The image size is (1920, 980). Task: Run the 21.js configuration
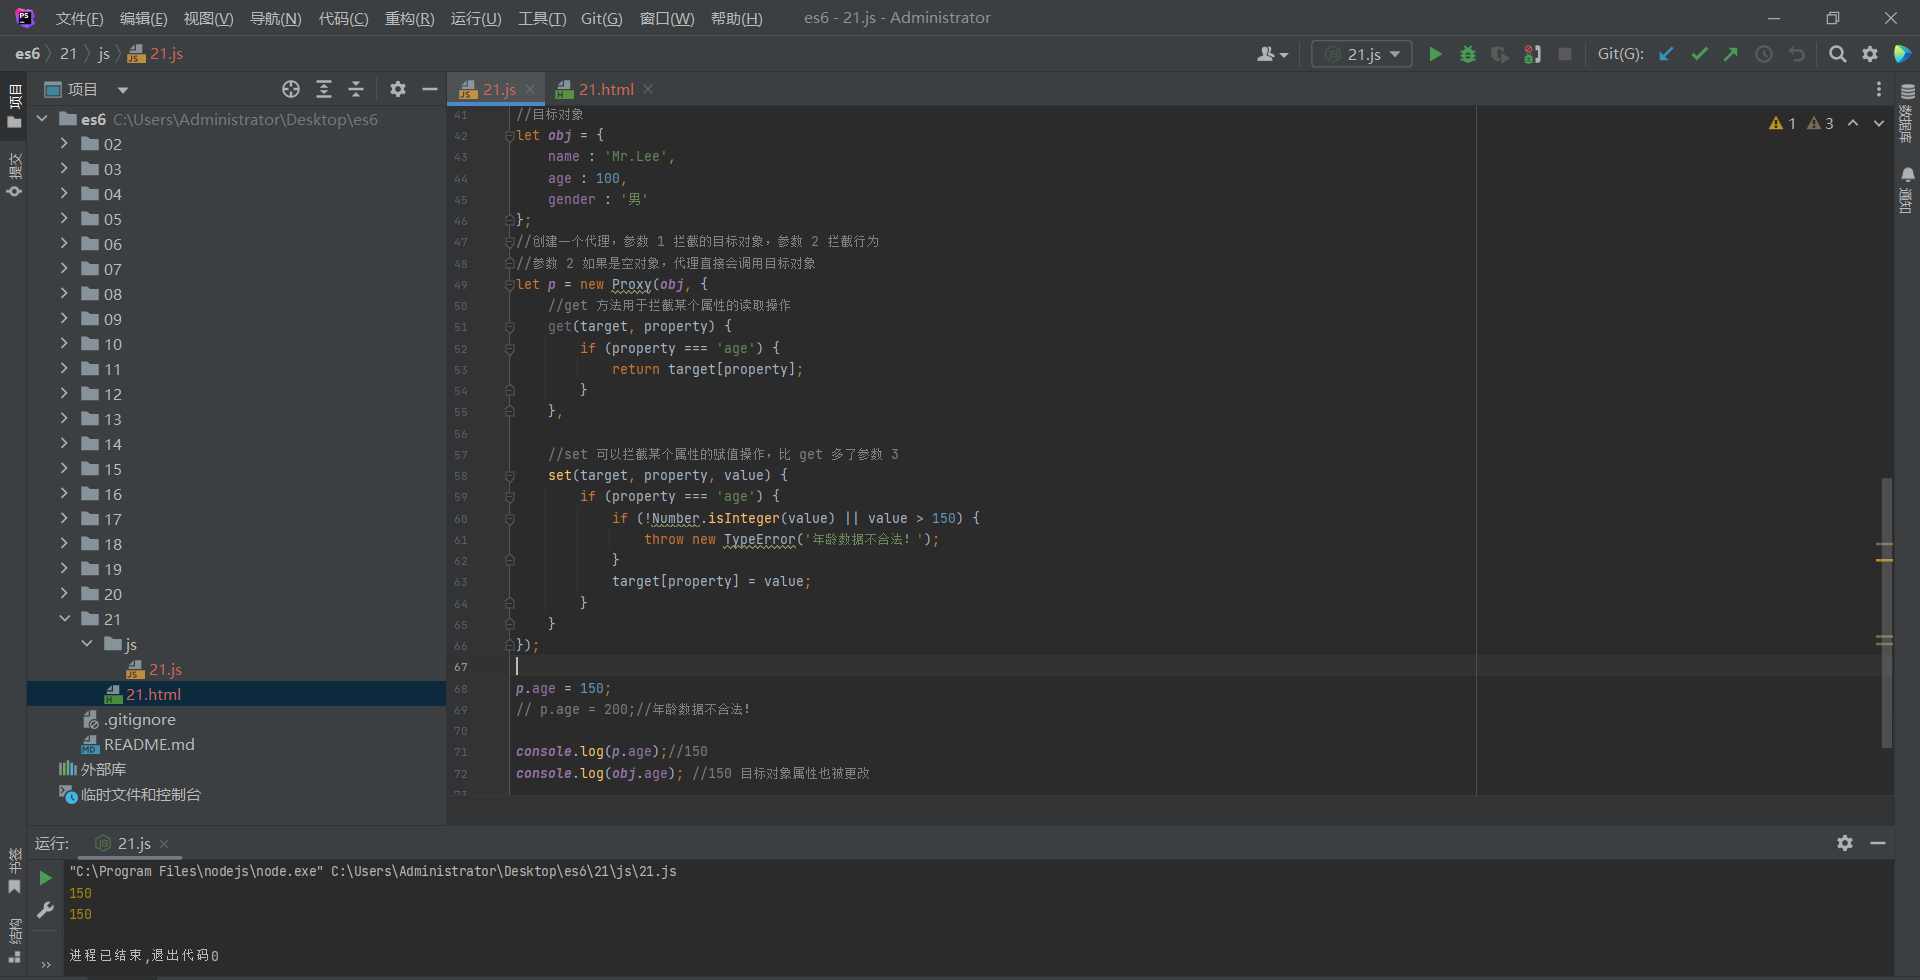point(1435,54)
